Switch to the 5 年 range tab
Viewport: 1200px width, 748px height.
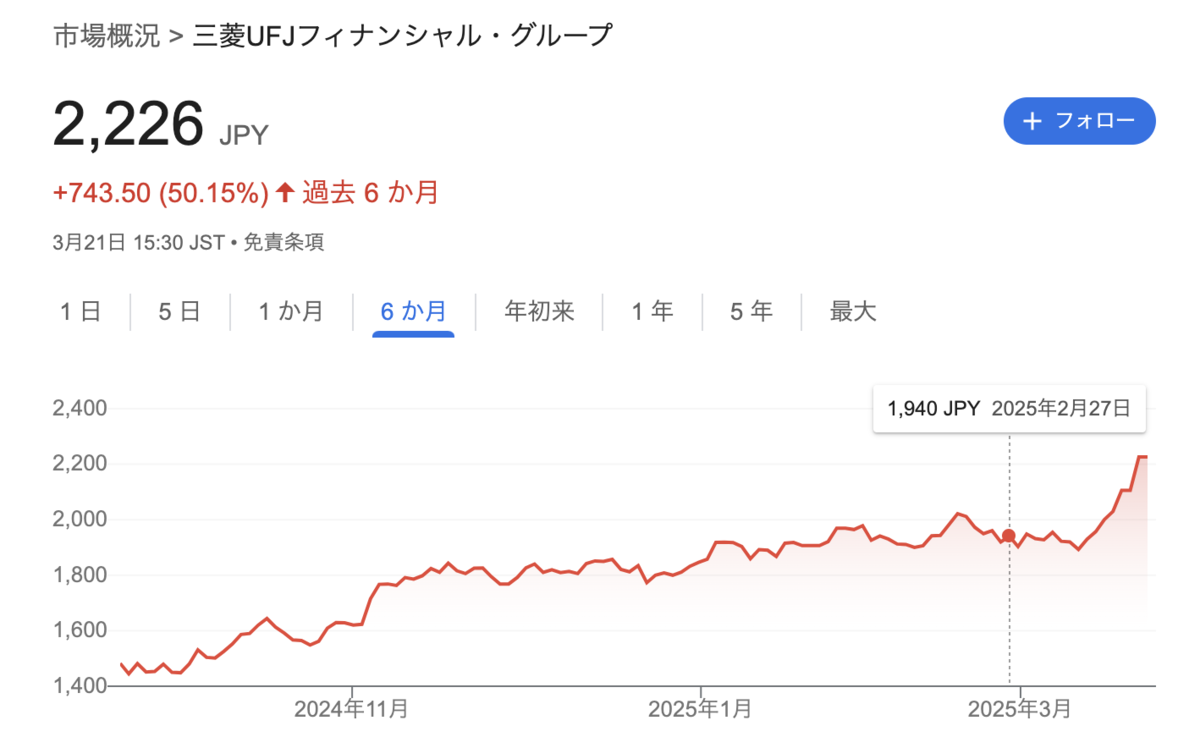(x=751, y=311)
